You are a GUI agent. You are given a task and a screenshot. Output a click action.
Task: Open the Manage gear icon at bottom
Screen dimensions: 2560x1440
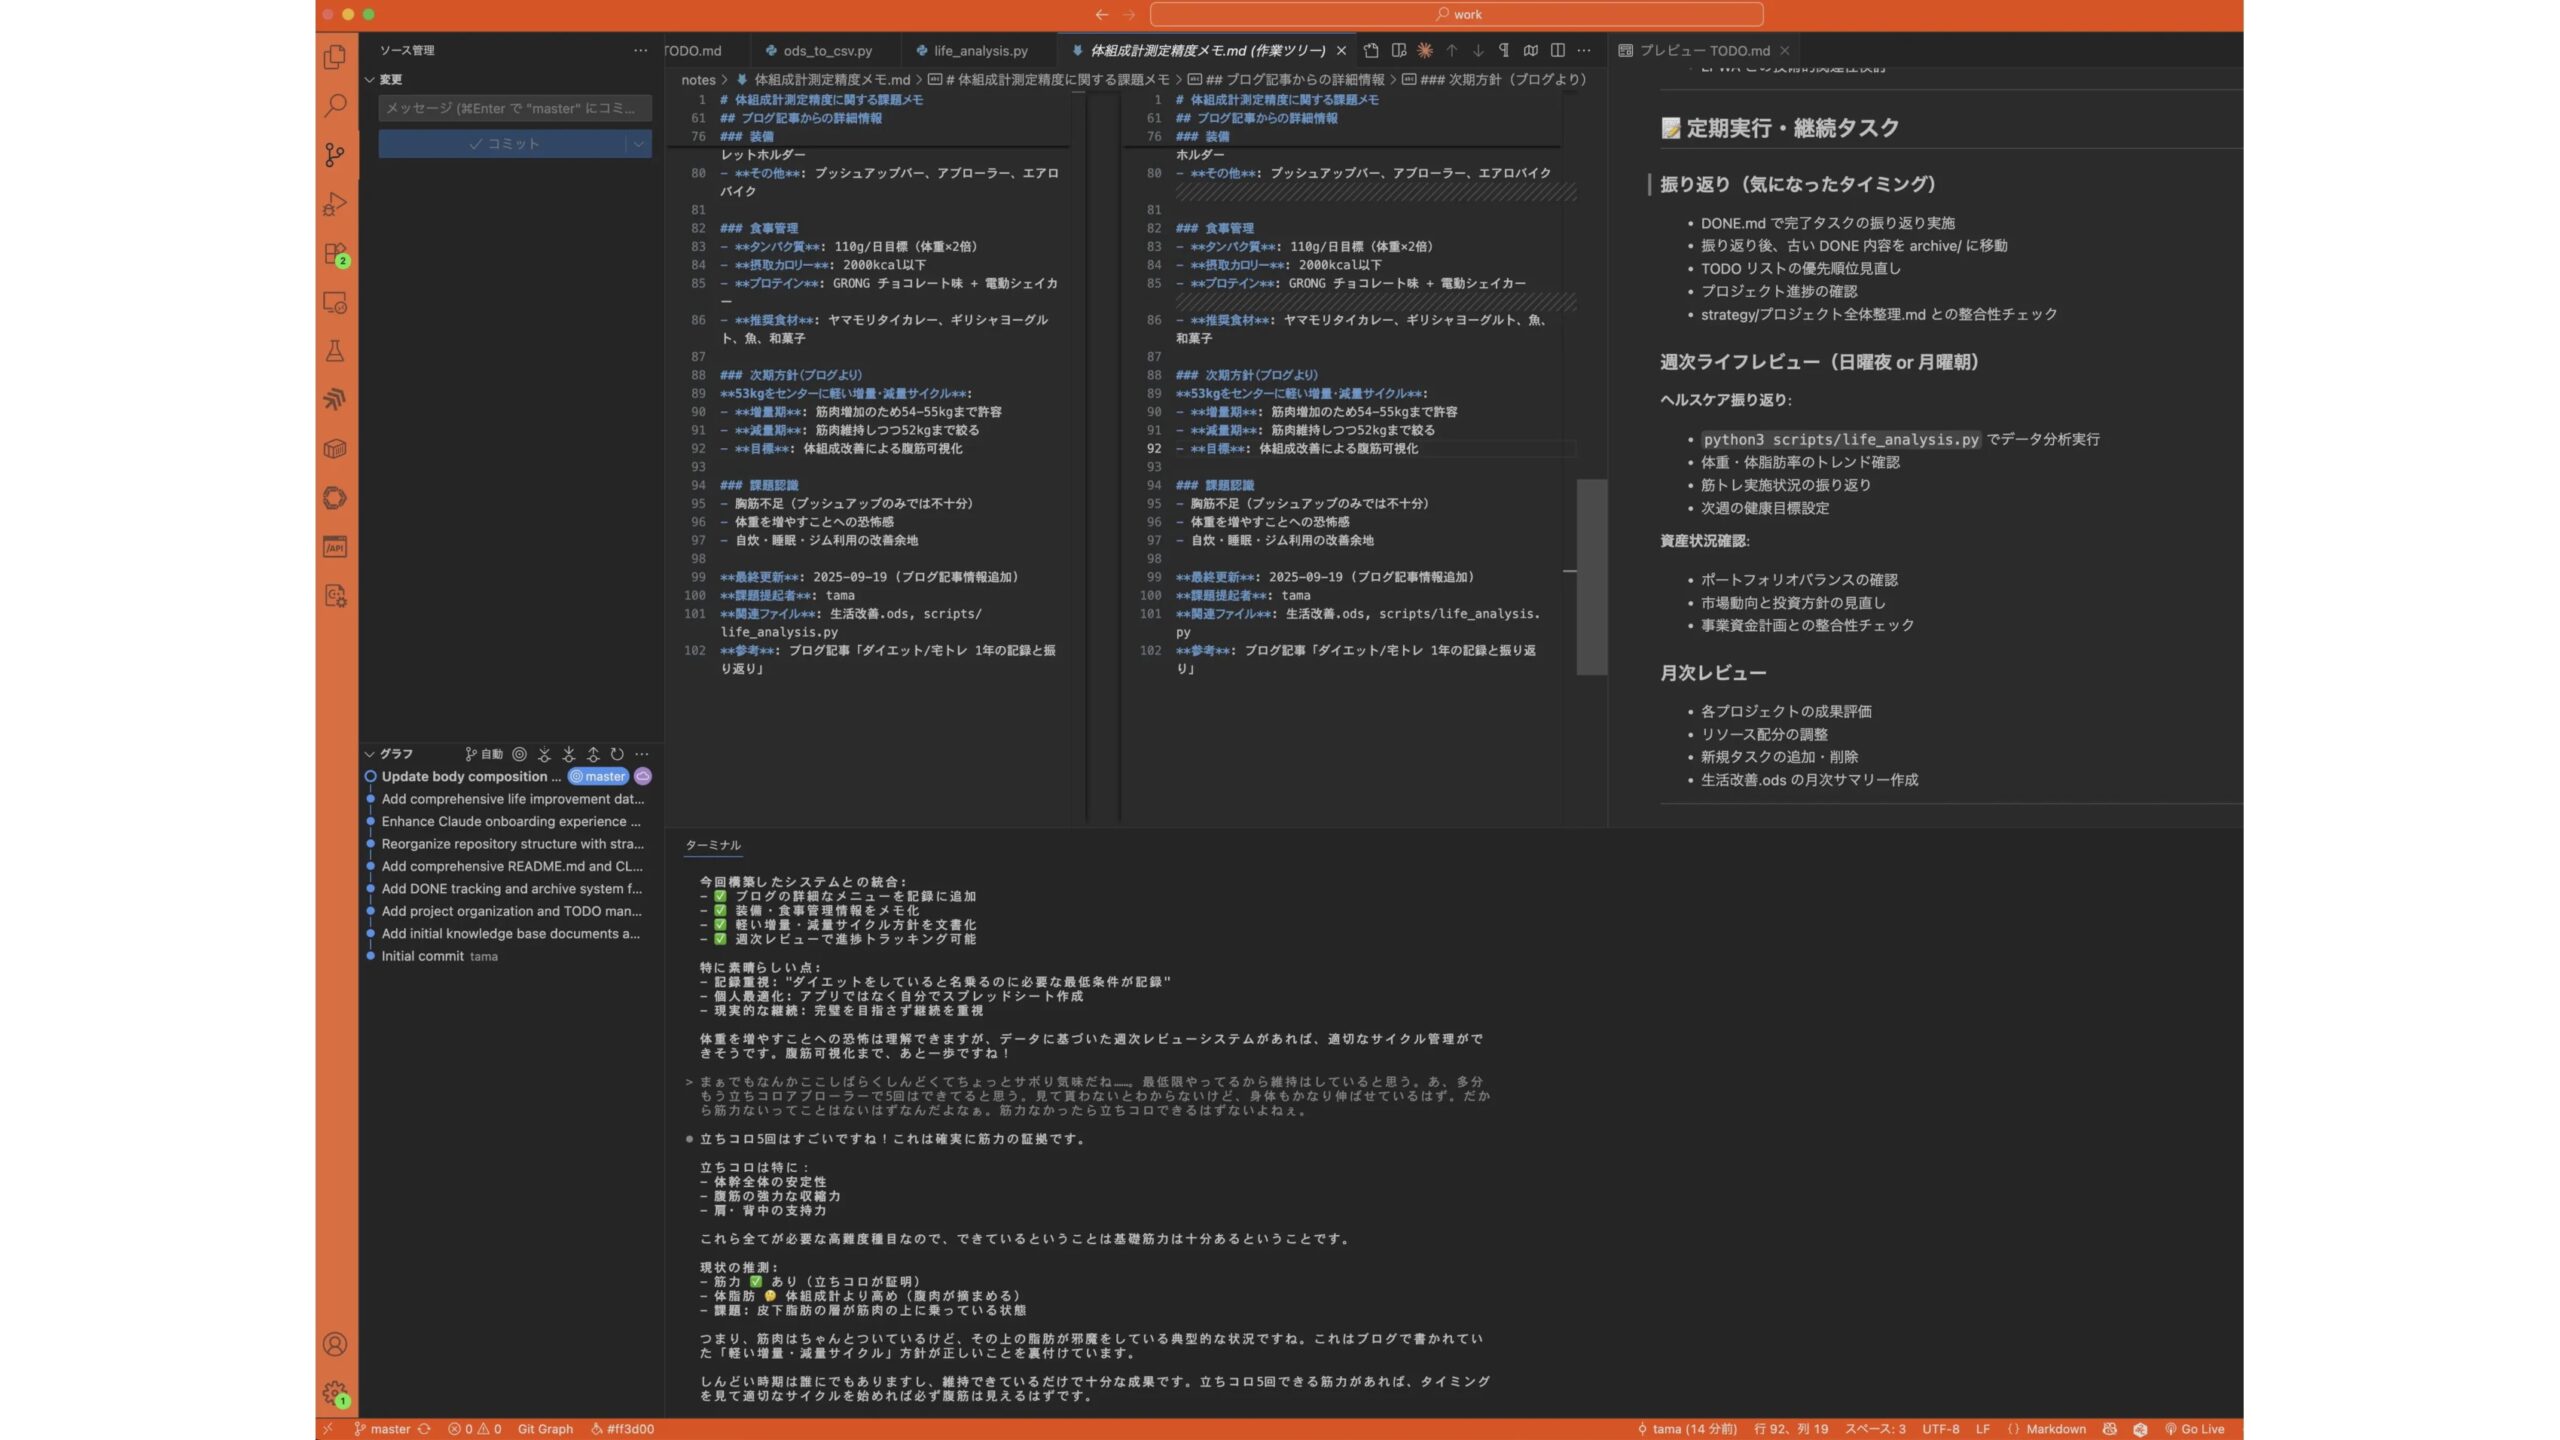(x=335, y=1392)
